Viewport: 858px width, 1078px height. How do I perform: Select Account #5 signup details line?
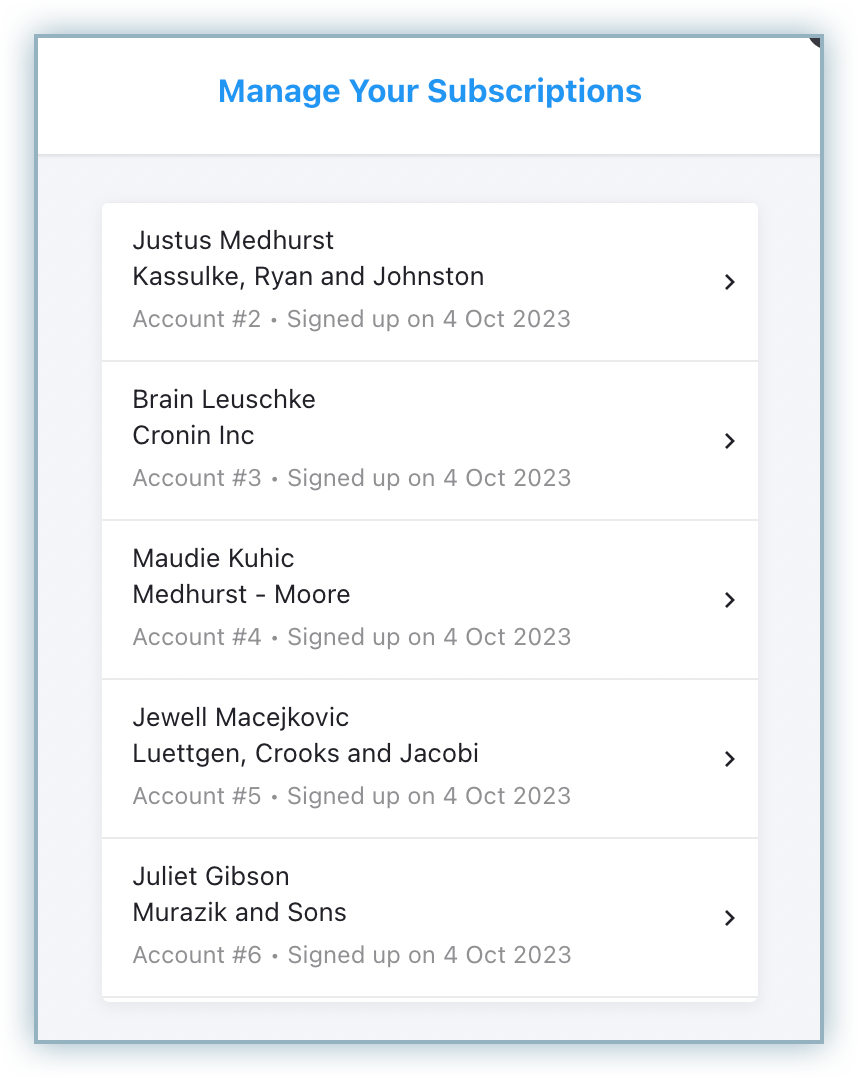pos(351,796)
